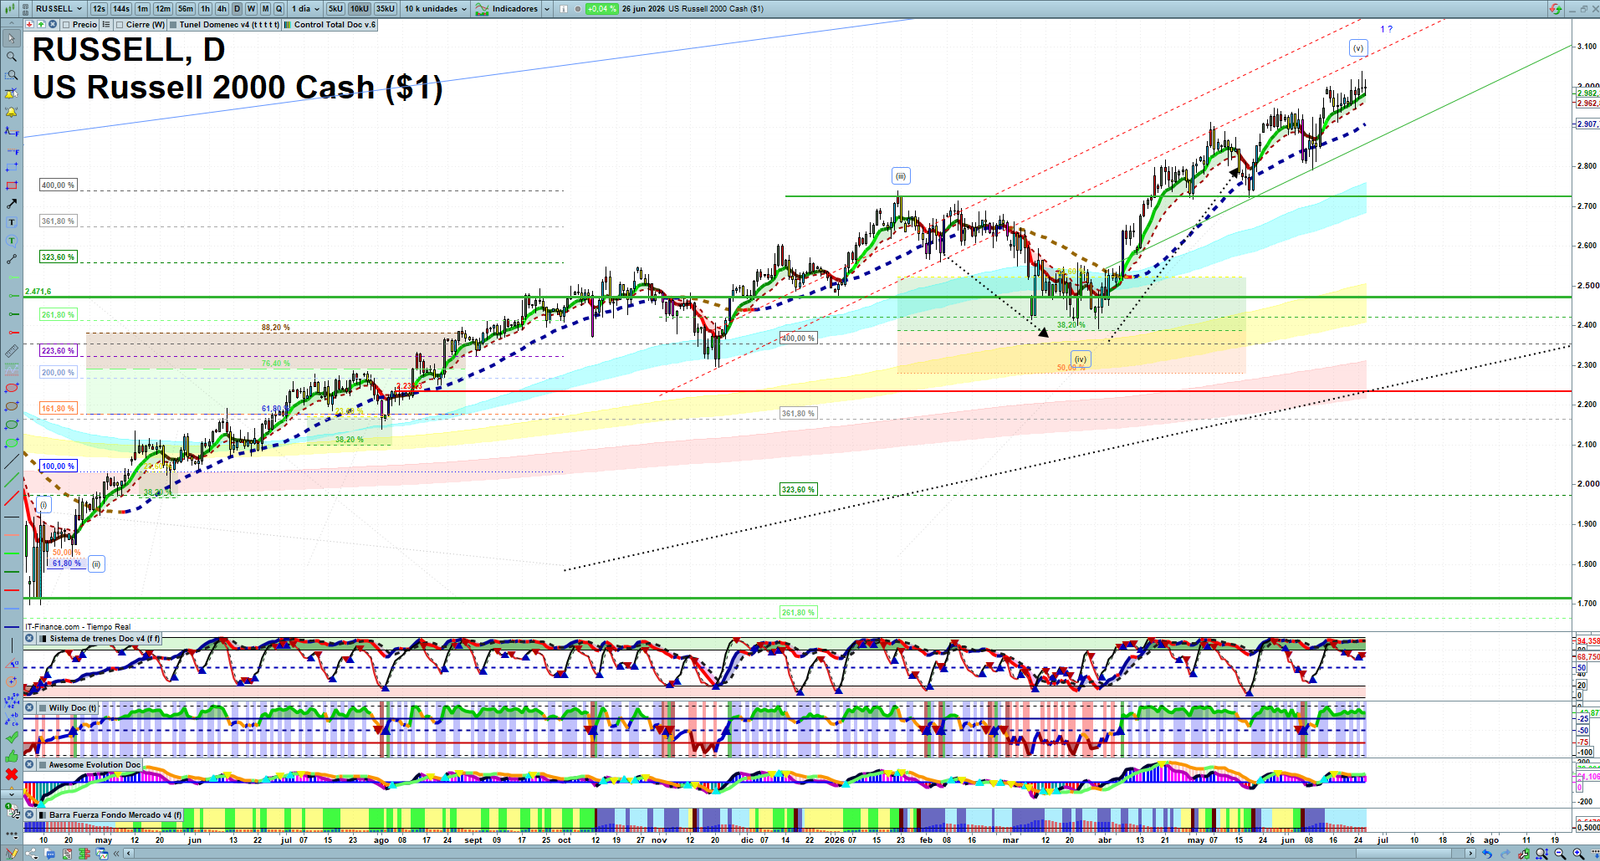Toggle the Precio checkbox
The width and height of the screenshot is (1600, 861).
(x=66, y=24)
